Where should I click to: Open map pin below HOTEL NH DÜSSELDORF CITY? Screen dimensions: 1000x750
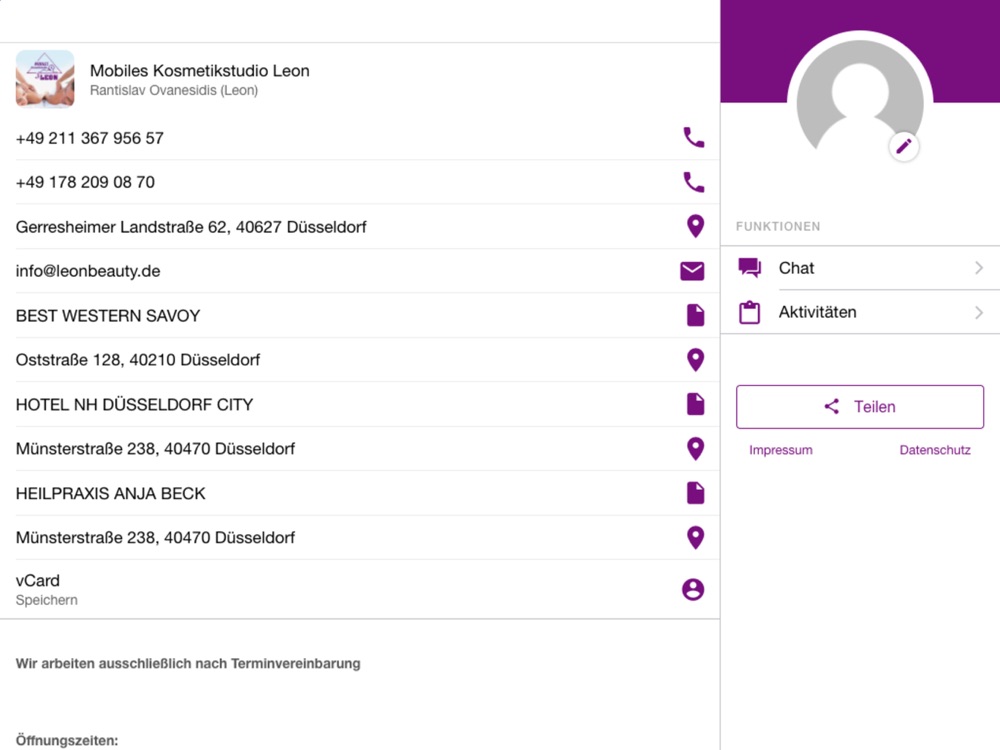point(695,449)
